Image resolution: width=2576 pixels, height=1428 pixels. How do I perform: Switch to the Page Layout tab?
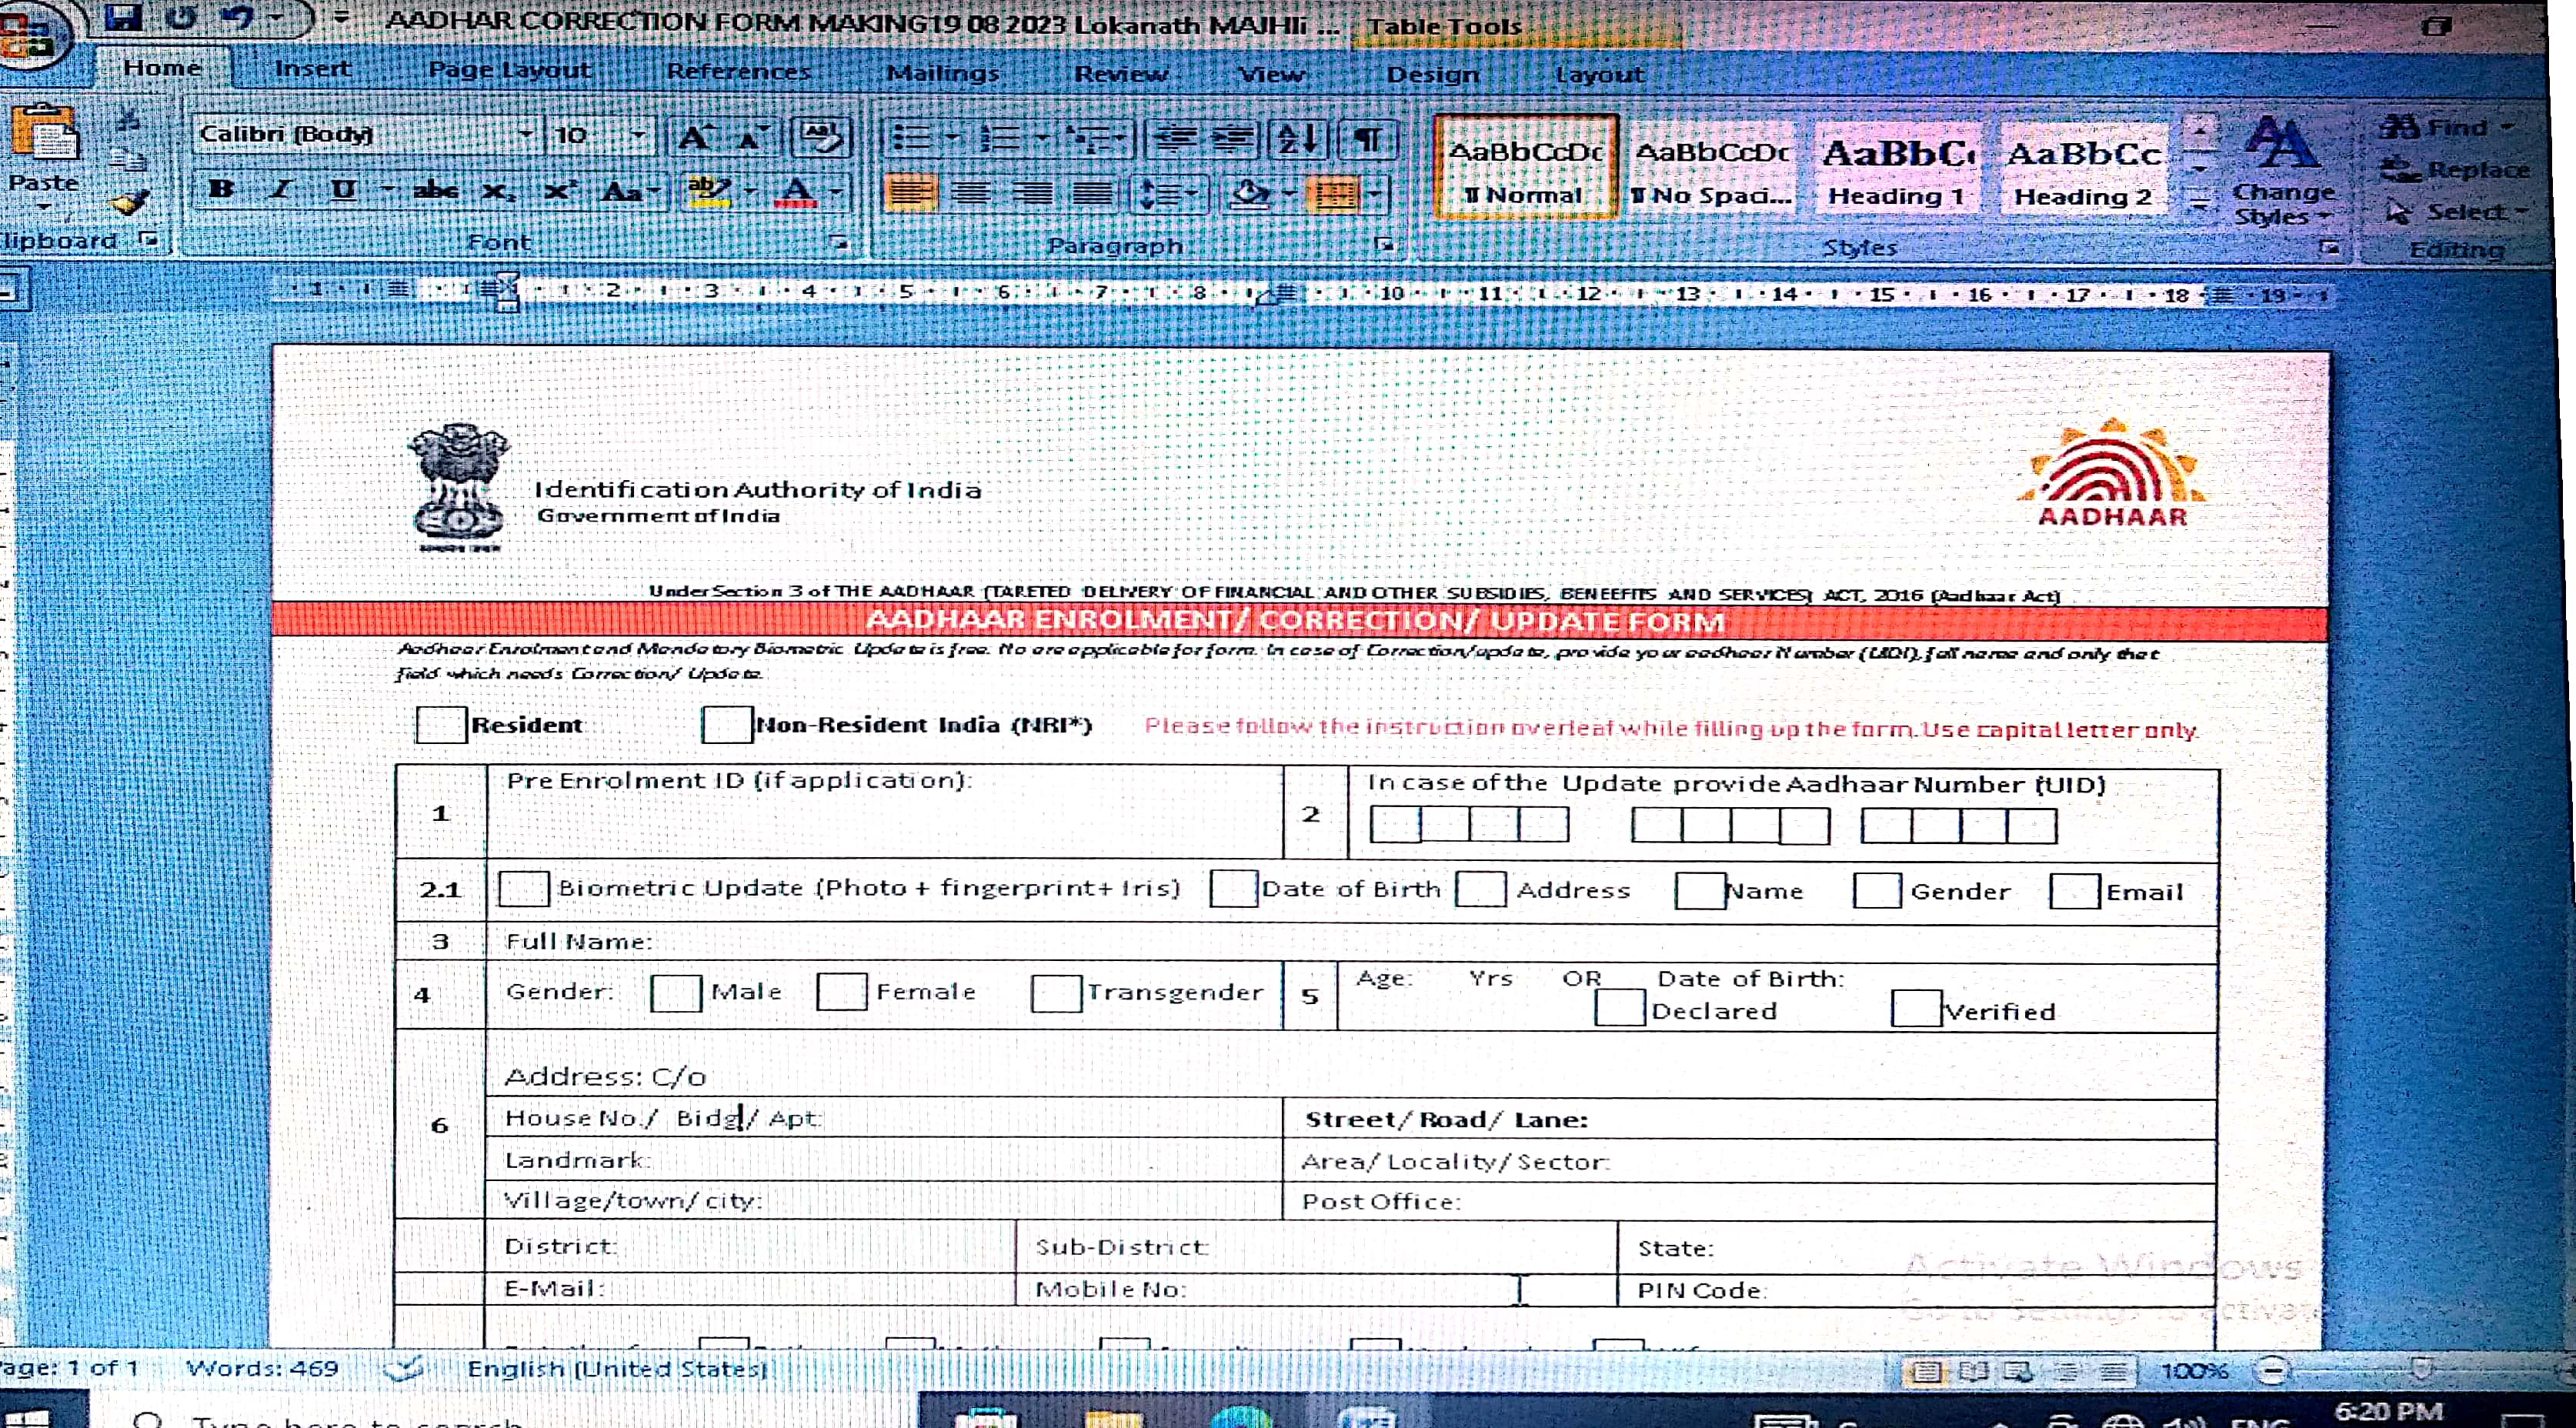coord(509,70)
